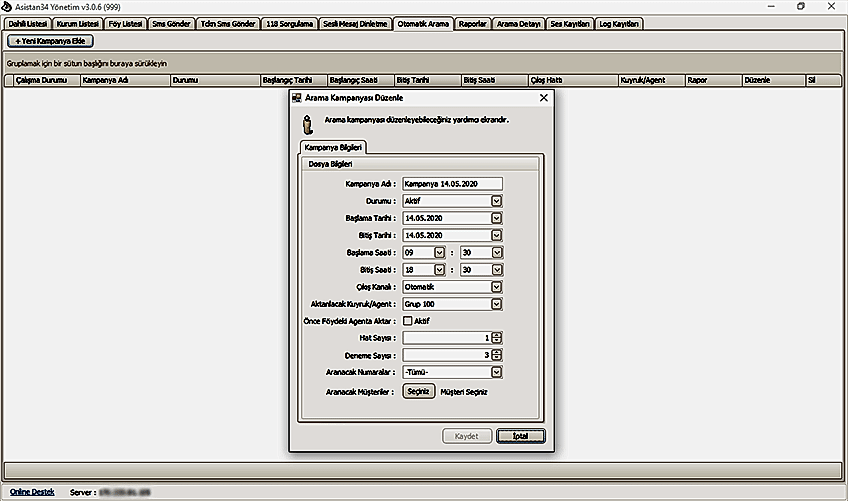Switch to the Raporlar tab
The height and width of the screenshot is (501, 848).
click(474, 23)
